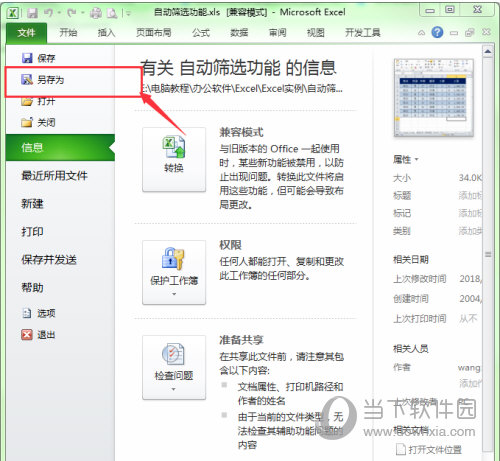Click the 准备共享 heading
500x461 pixels.
[x=241, y=340]
